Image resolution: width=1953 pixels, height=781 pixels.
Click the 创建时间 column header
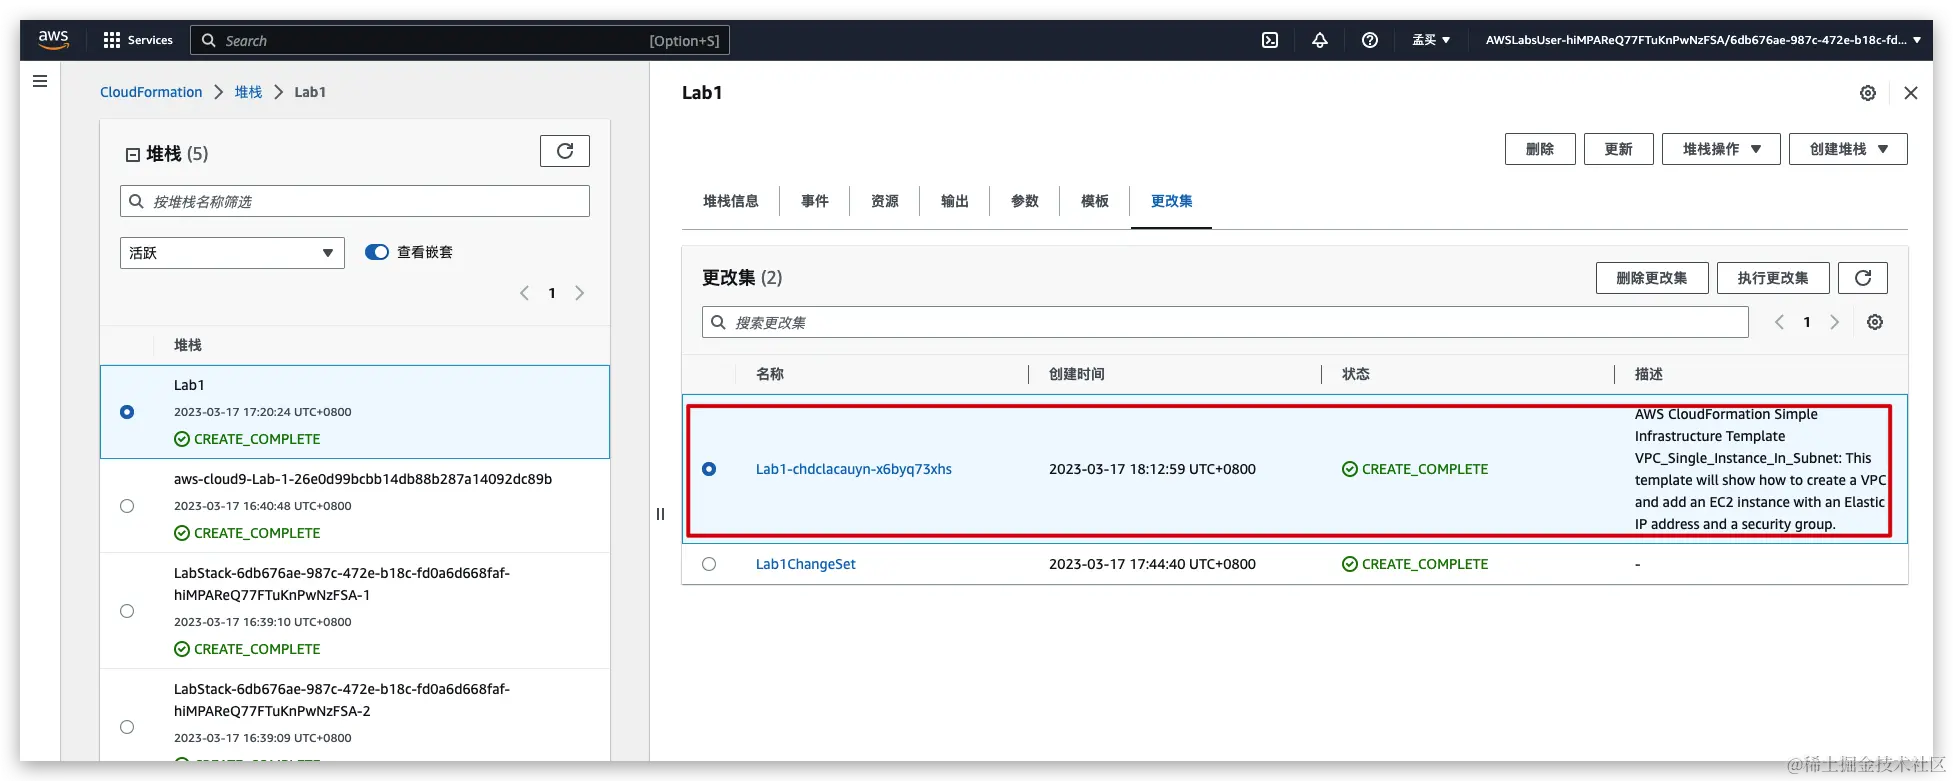pyautogui.click(x=1077, y=374)
